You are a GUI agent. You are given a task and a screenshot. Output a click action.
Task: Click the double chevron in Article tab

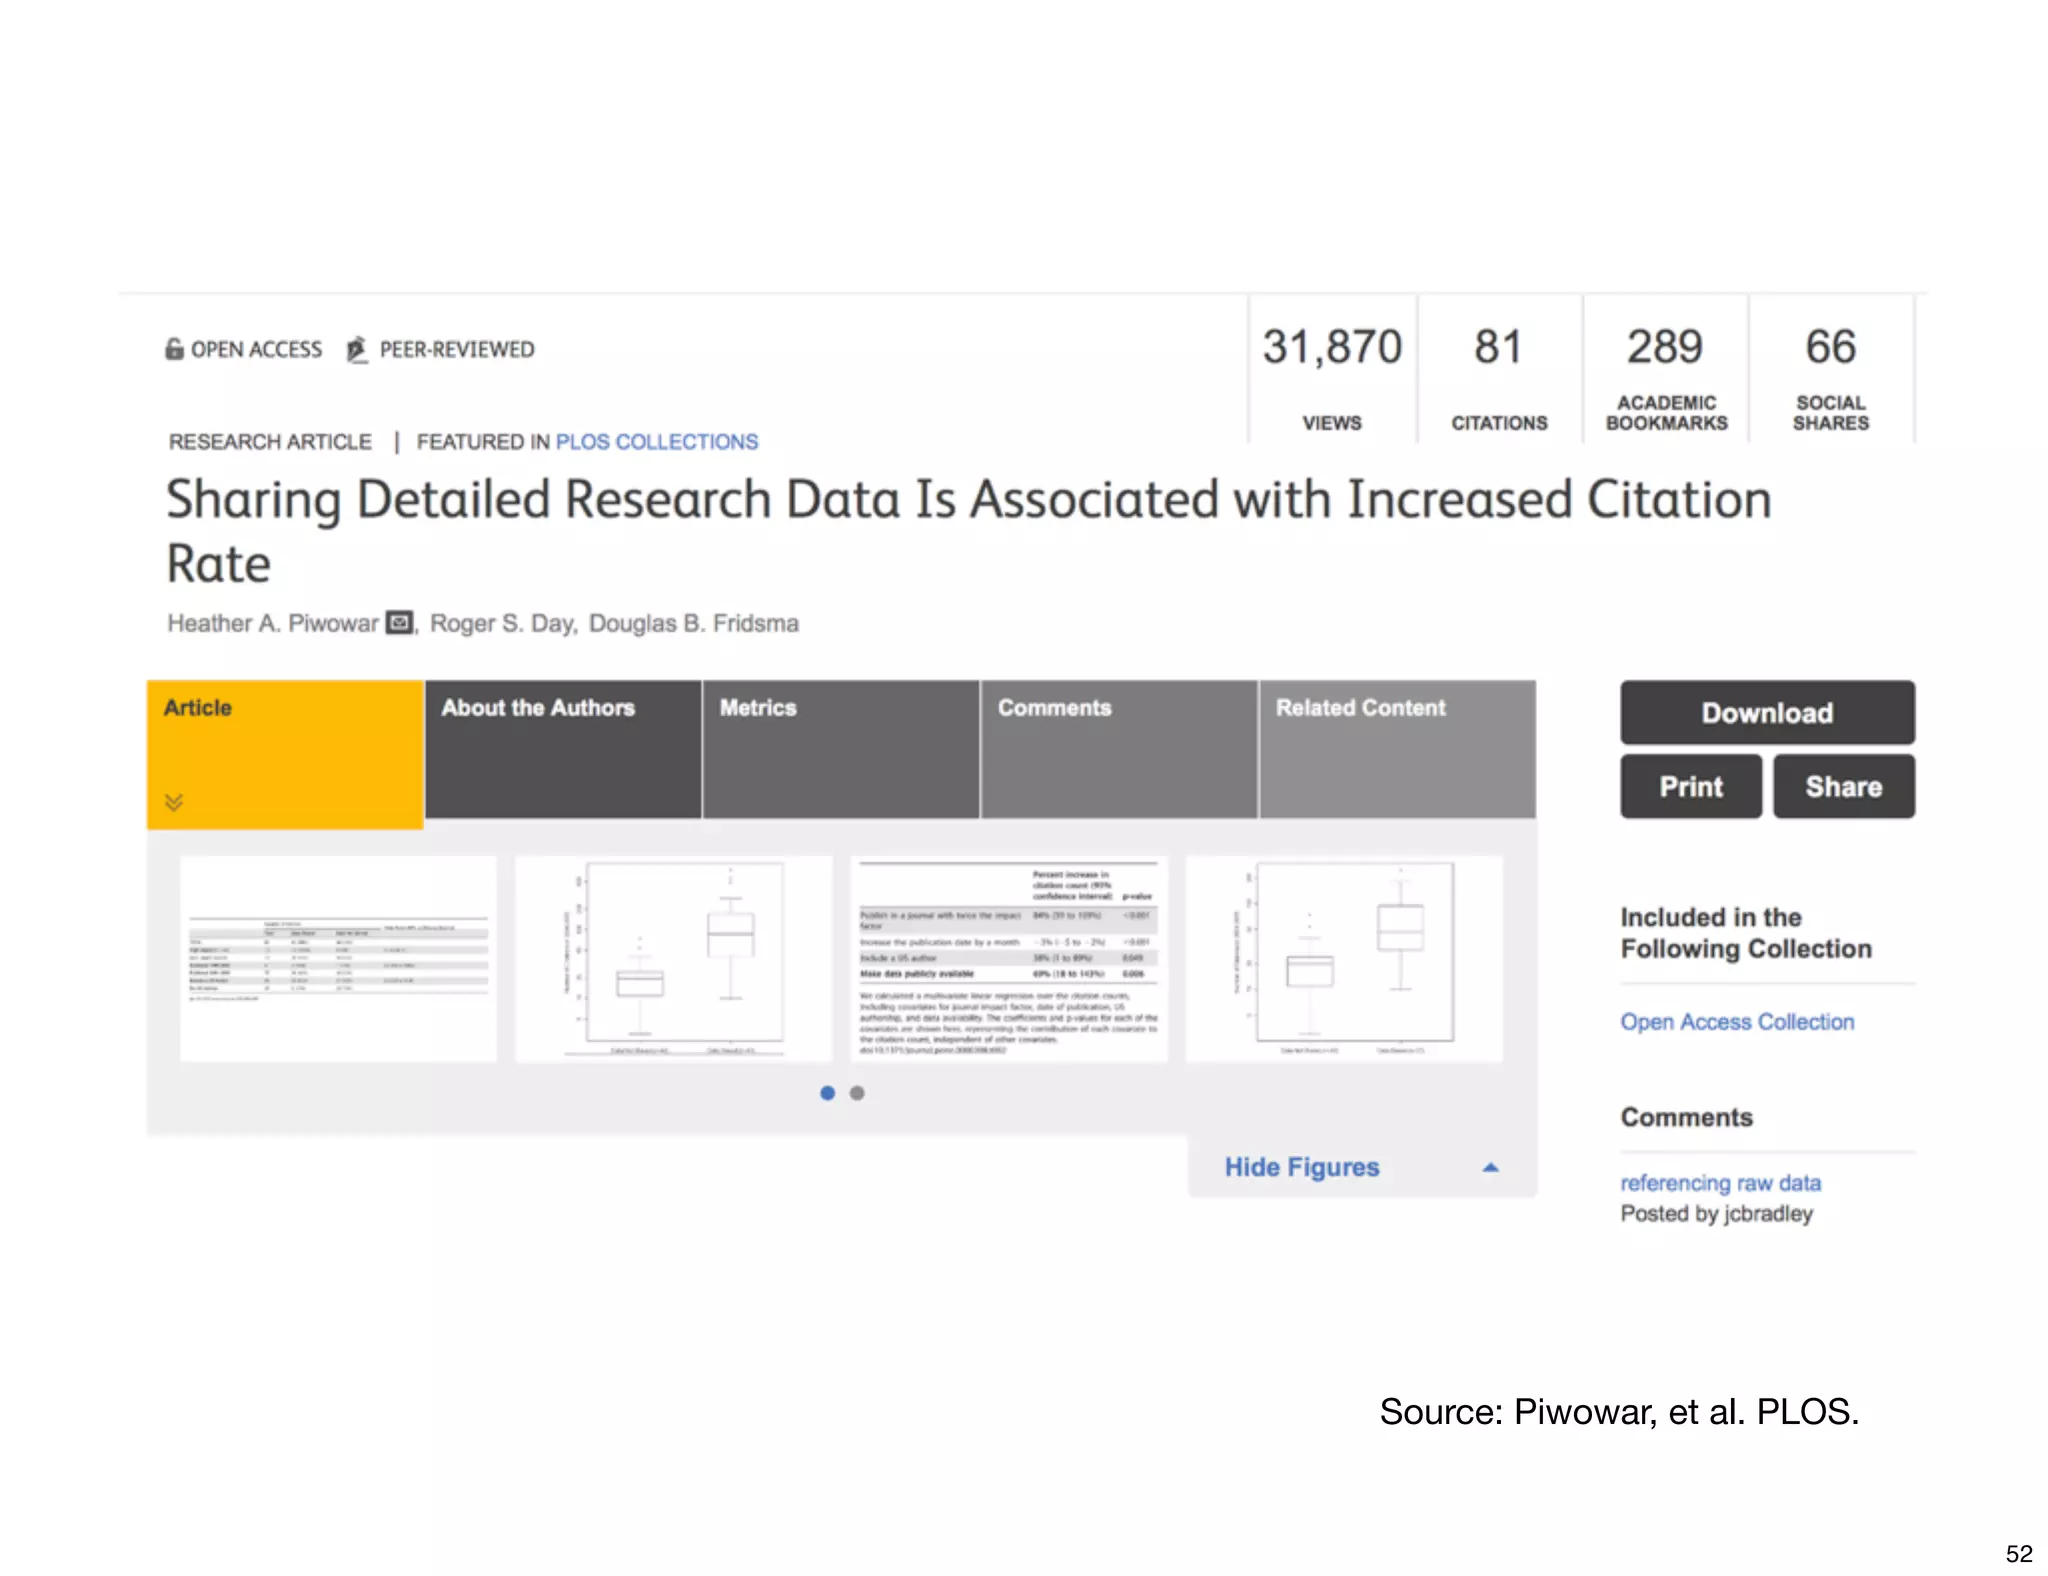click(174, 802)
